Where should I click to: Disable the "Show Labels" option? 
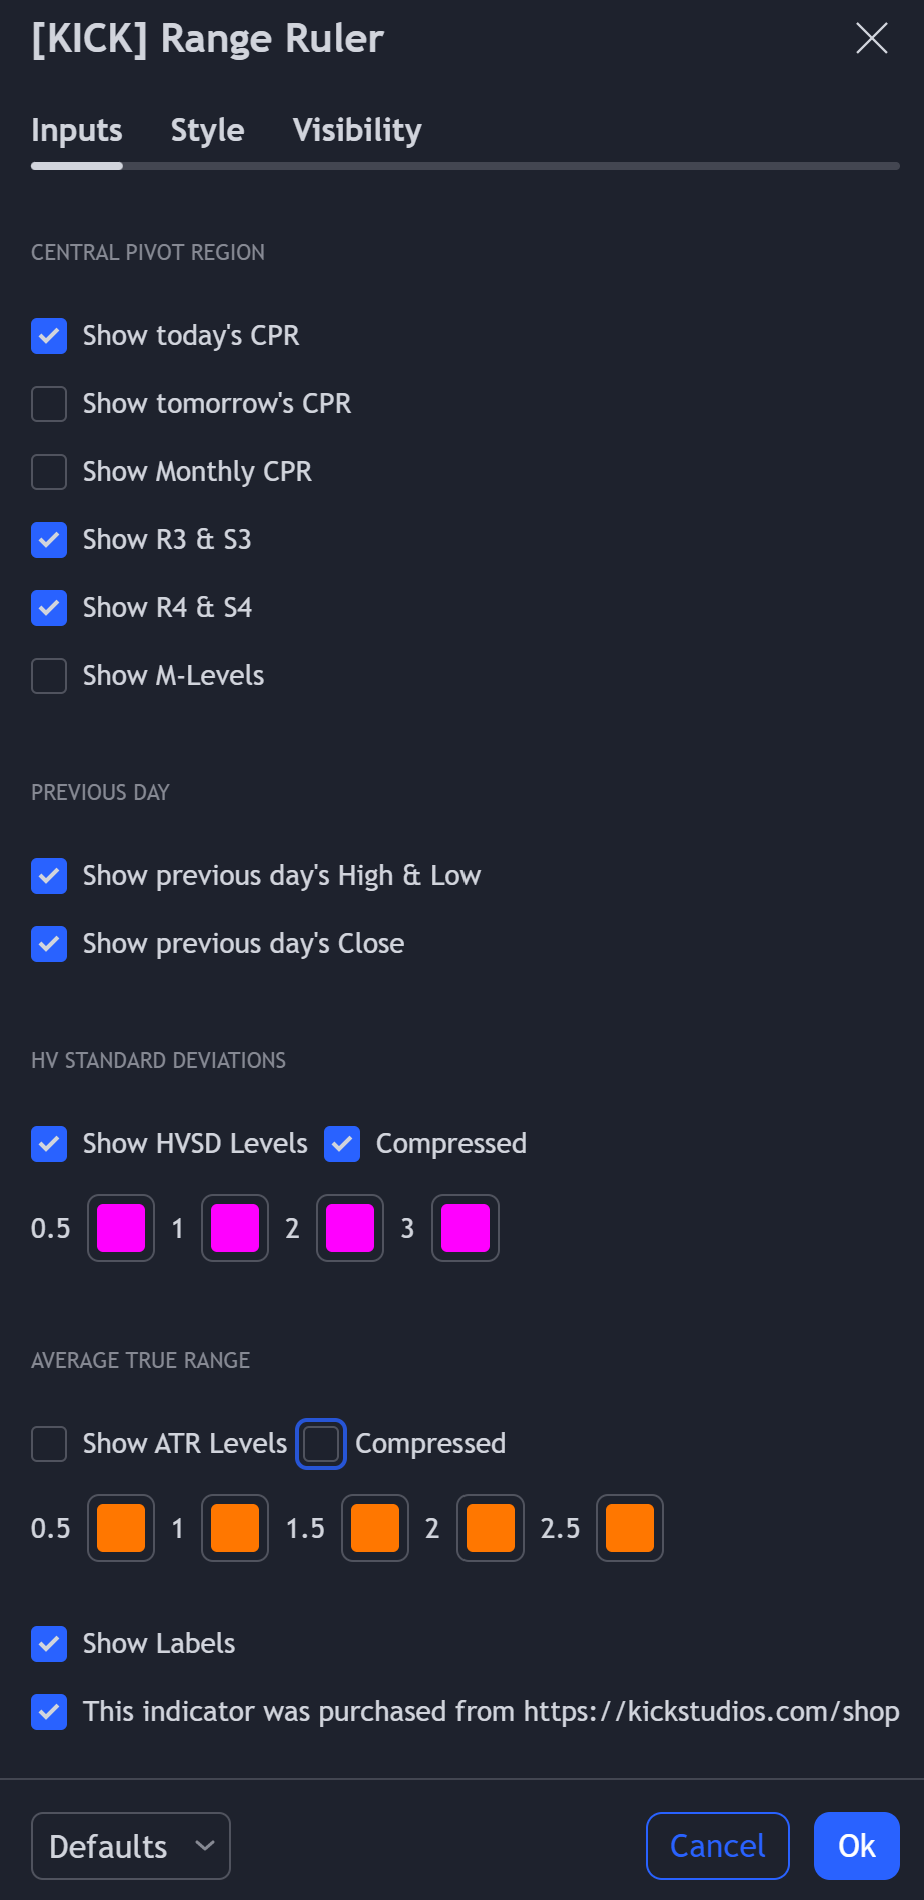(x=48, y=1644)
